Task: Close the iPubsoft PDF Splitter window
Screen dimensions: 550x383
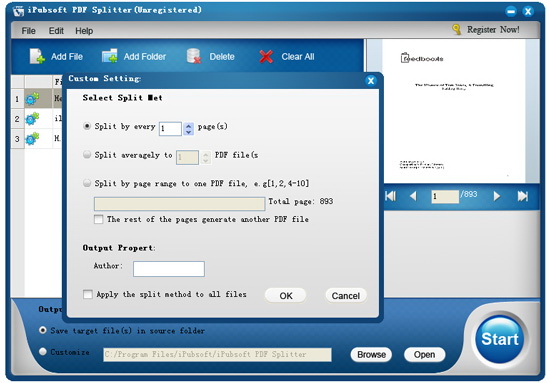Action: (528, 12)
